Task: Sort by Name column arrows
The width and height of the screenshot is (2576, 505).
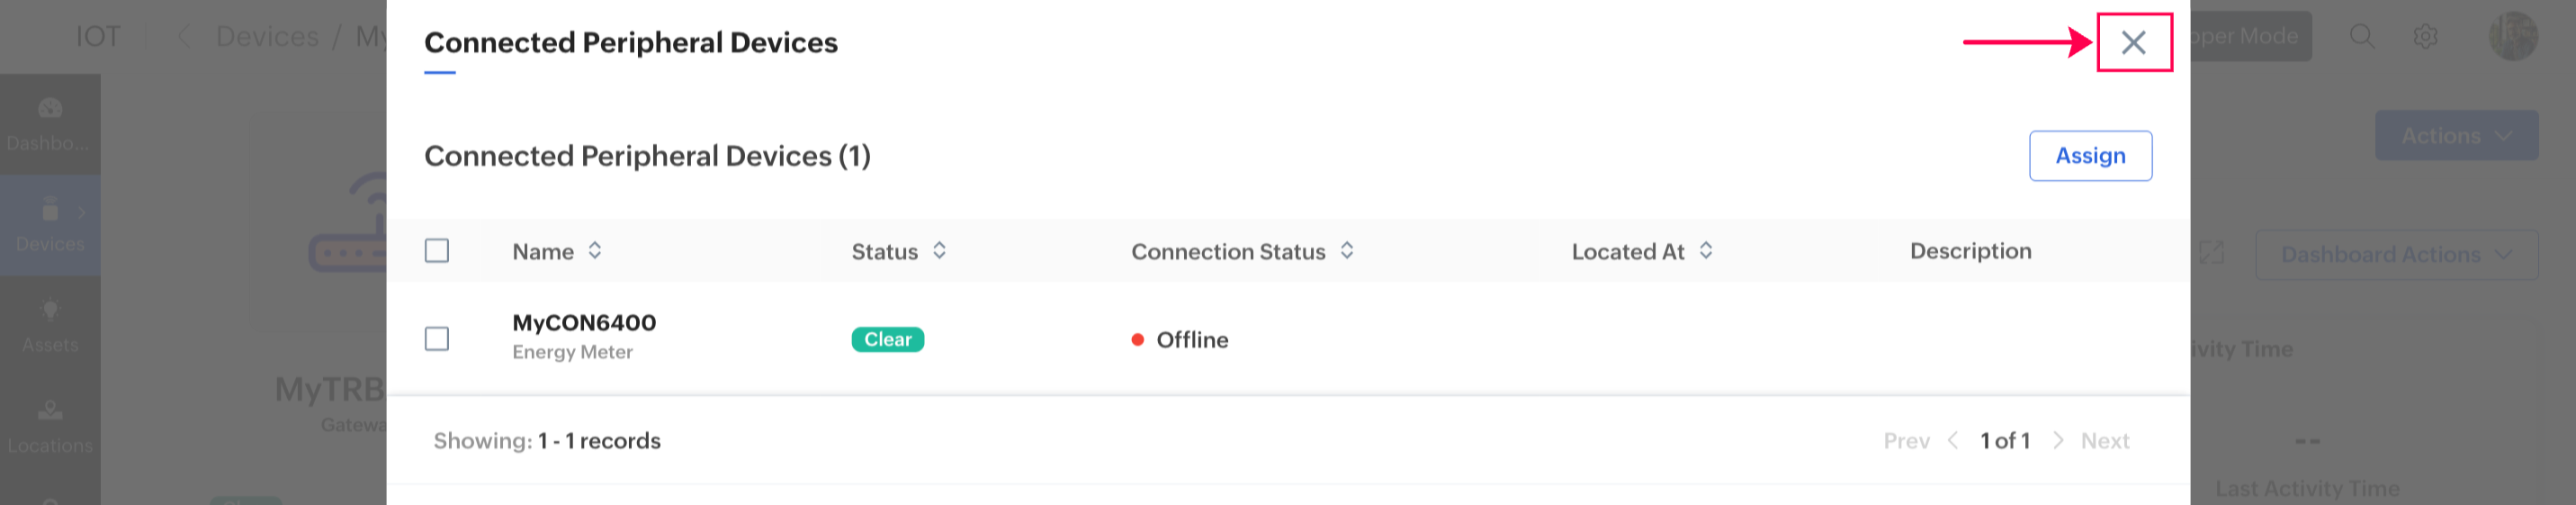Action: [x=595, y=251]
